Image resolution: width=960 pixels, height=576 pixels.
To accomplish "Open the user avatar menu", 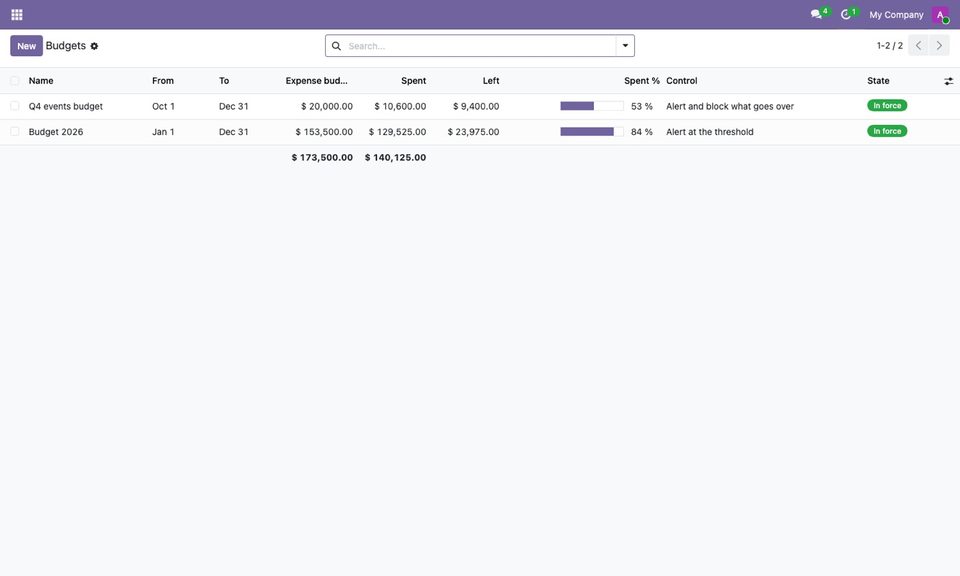I will pos(940,15).
